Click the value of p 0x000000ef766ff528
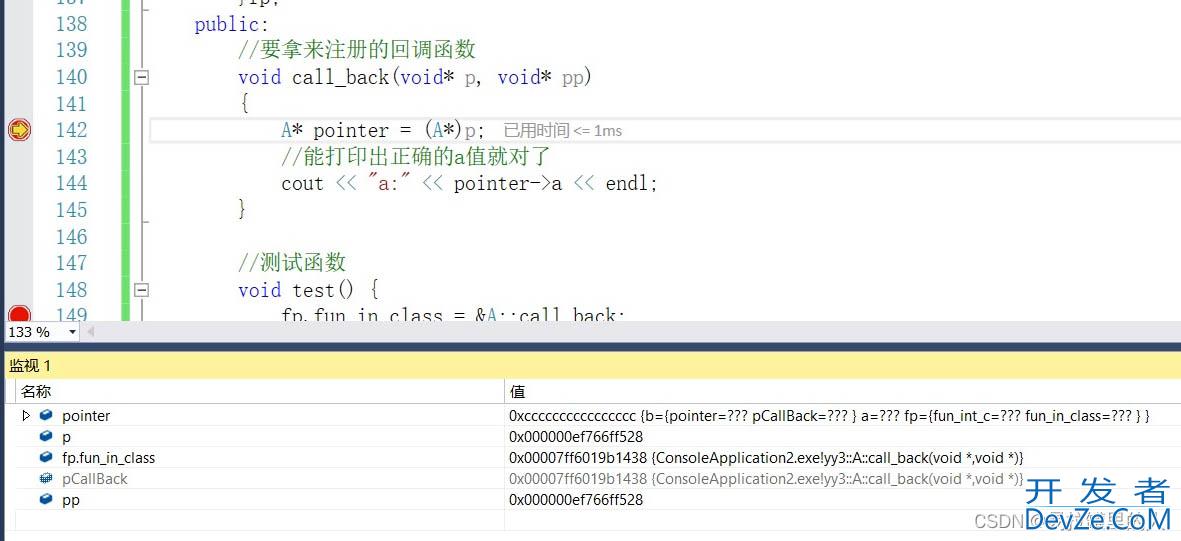The width and height of the screenshot is (1181, 541). pos(576,436)
